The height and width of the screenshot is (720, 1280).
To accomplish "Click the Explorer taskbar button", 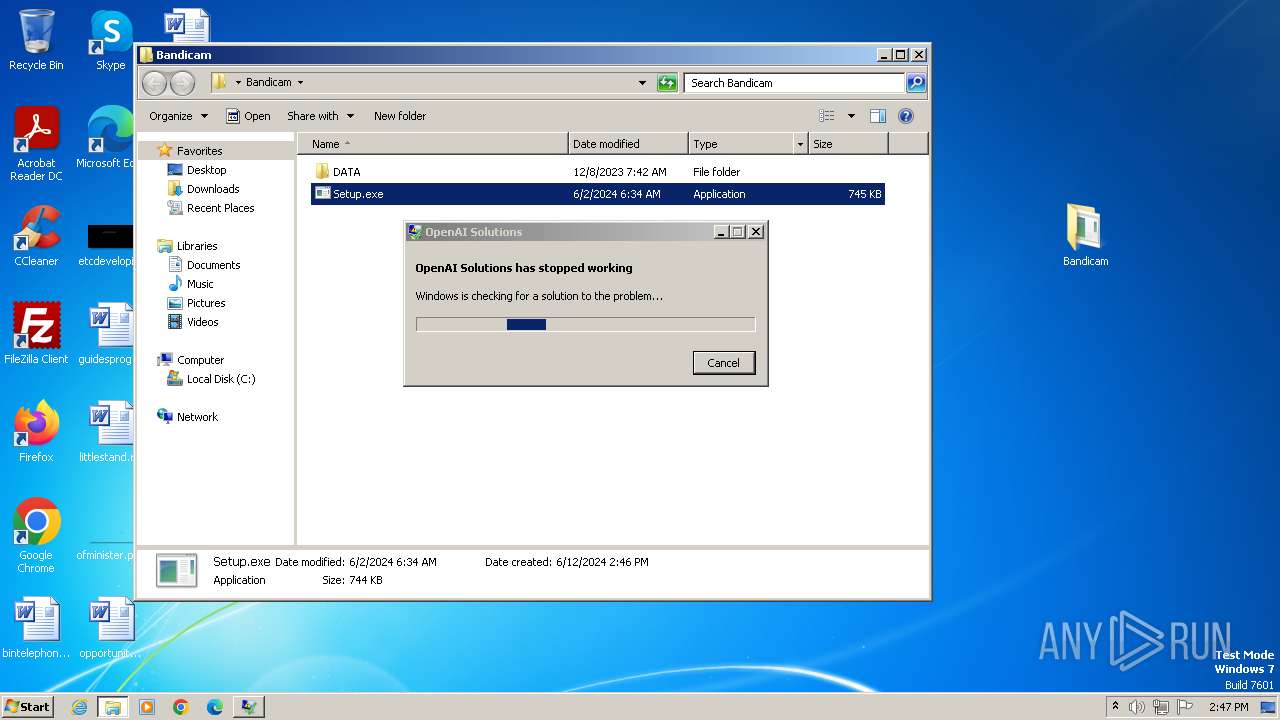I will (x=113, y=707).
